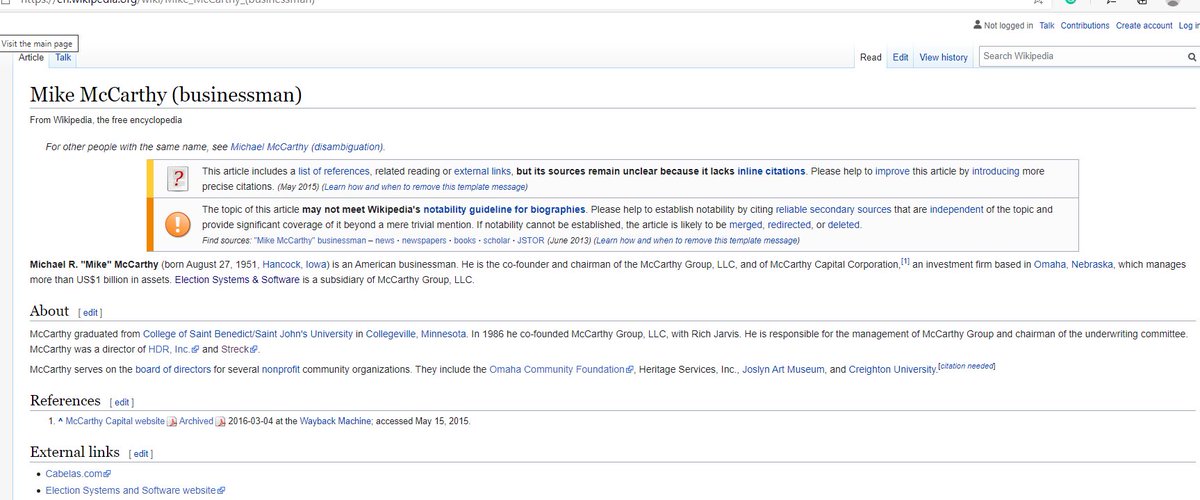Open Creighton University link
The height and width of the screenshot is (500, 1200).
[x=894, y=370]
